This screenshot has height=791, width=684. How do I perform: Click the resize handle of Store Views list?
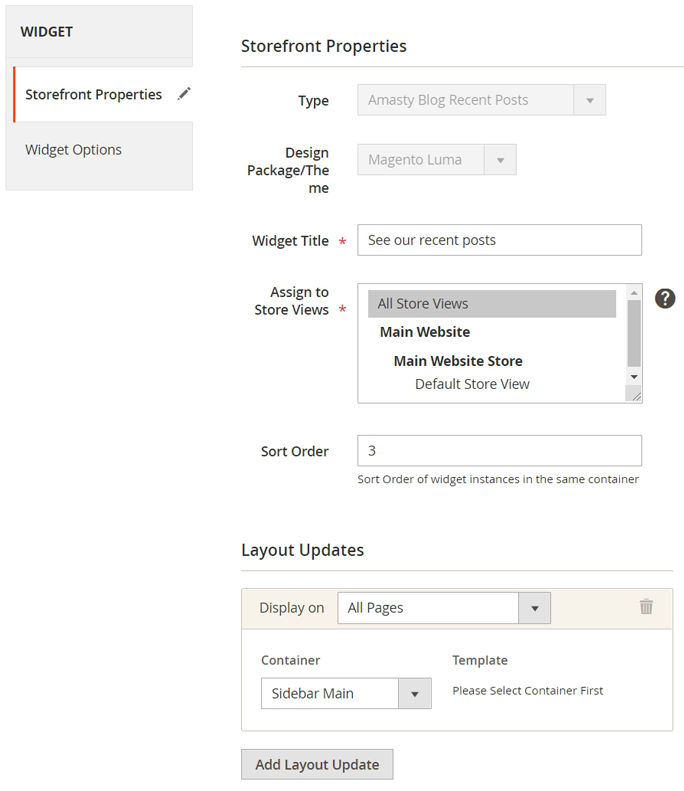tap(634, 396)
